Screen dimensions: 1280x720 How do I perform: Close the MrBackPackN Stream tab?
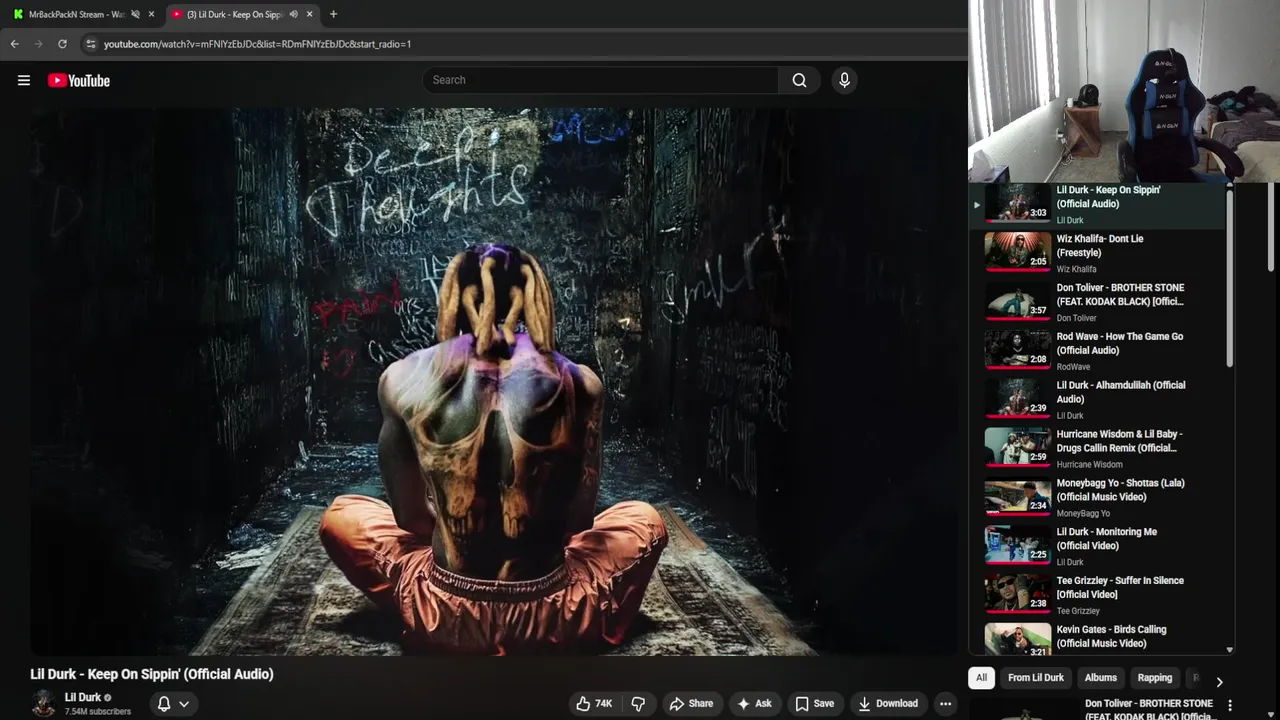(151, 14)
